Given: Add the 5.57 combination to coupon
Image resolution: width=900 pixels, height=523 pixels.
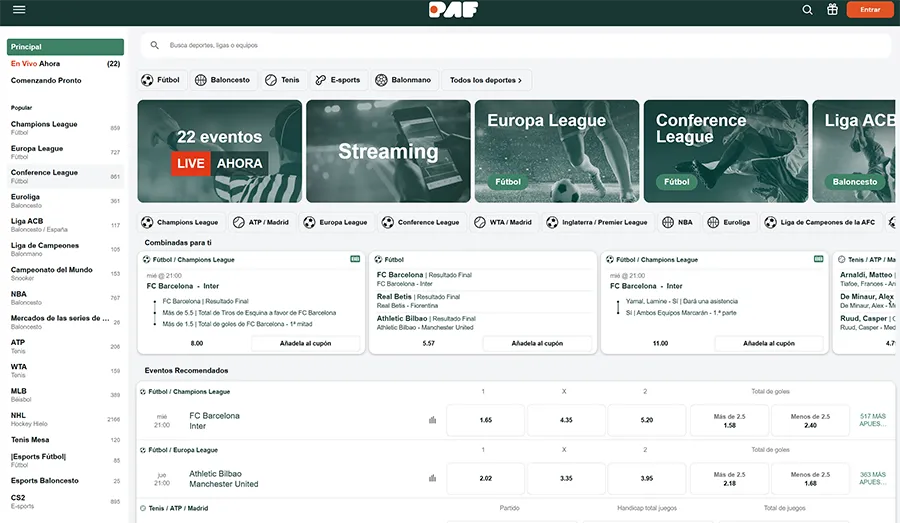Looking at the screenshot, I should click(537, 343).
